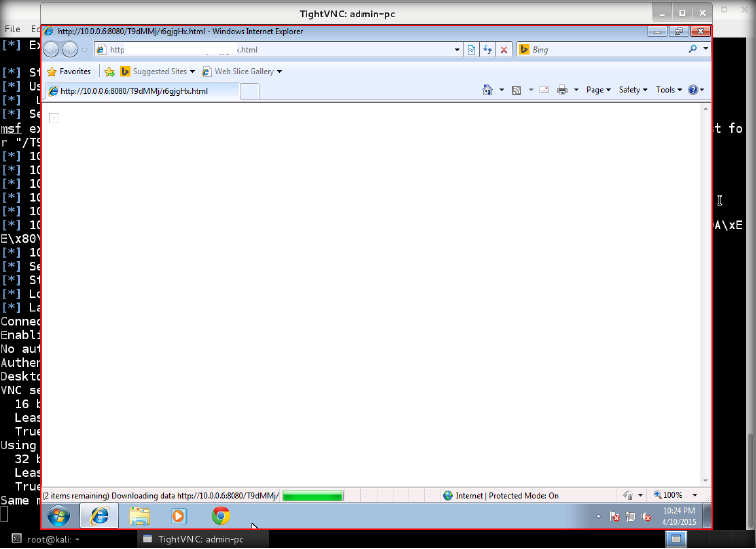
Task: Click the volume muted tray icon
Action: pyautogui.click(x=647, y=517)
